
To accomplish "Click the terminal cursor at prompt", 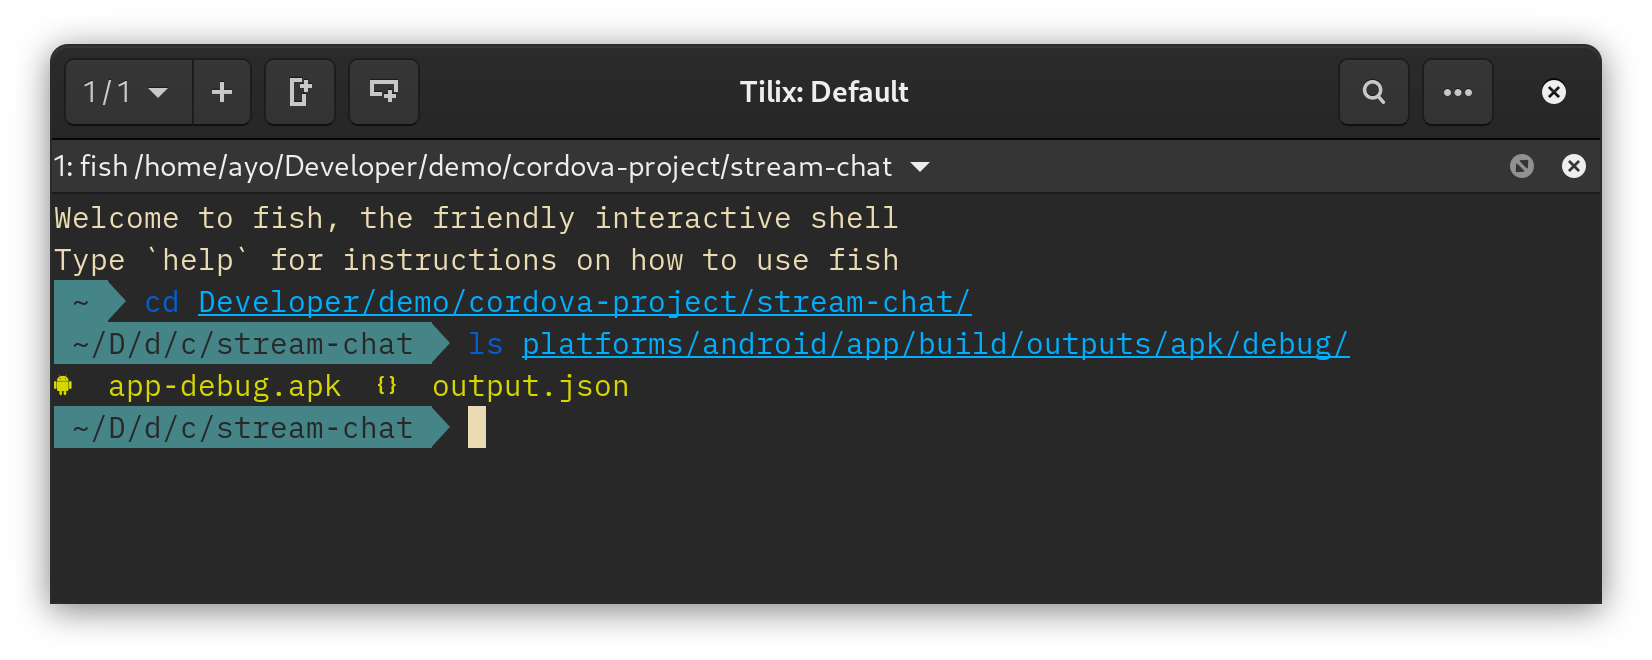I will click(477, 427).
